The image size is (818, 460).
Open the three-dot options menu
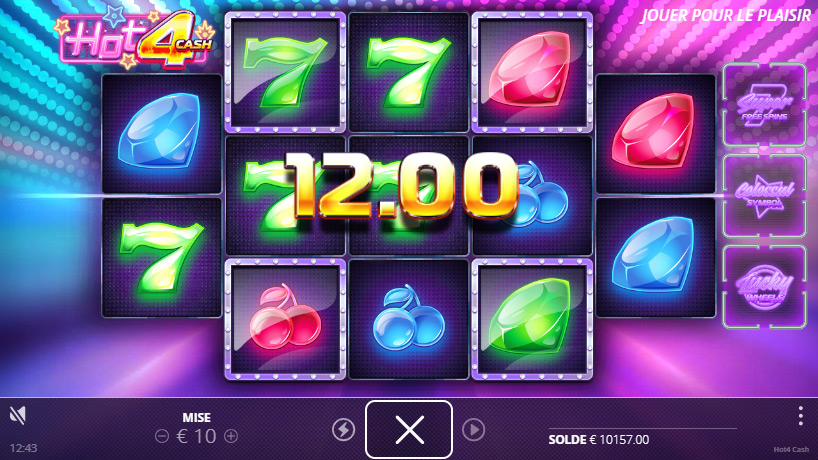click(x=800, y=416)
